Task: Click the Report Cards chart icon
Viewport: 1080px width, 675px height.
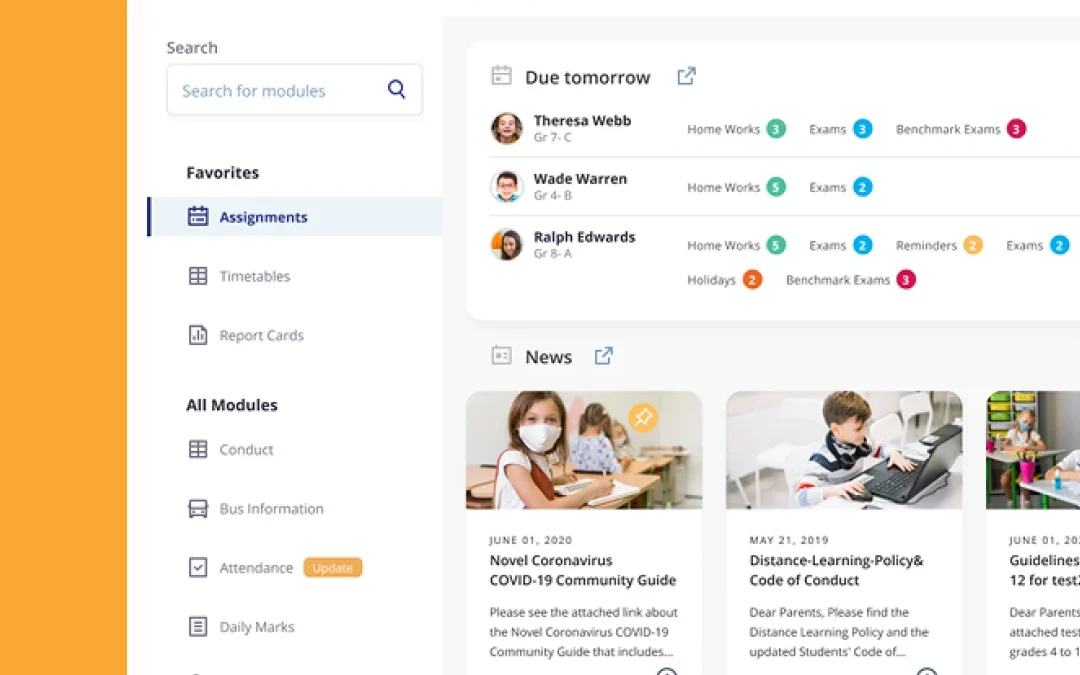Action: click(x=198, y=335)
